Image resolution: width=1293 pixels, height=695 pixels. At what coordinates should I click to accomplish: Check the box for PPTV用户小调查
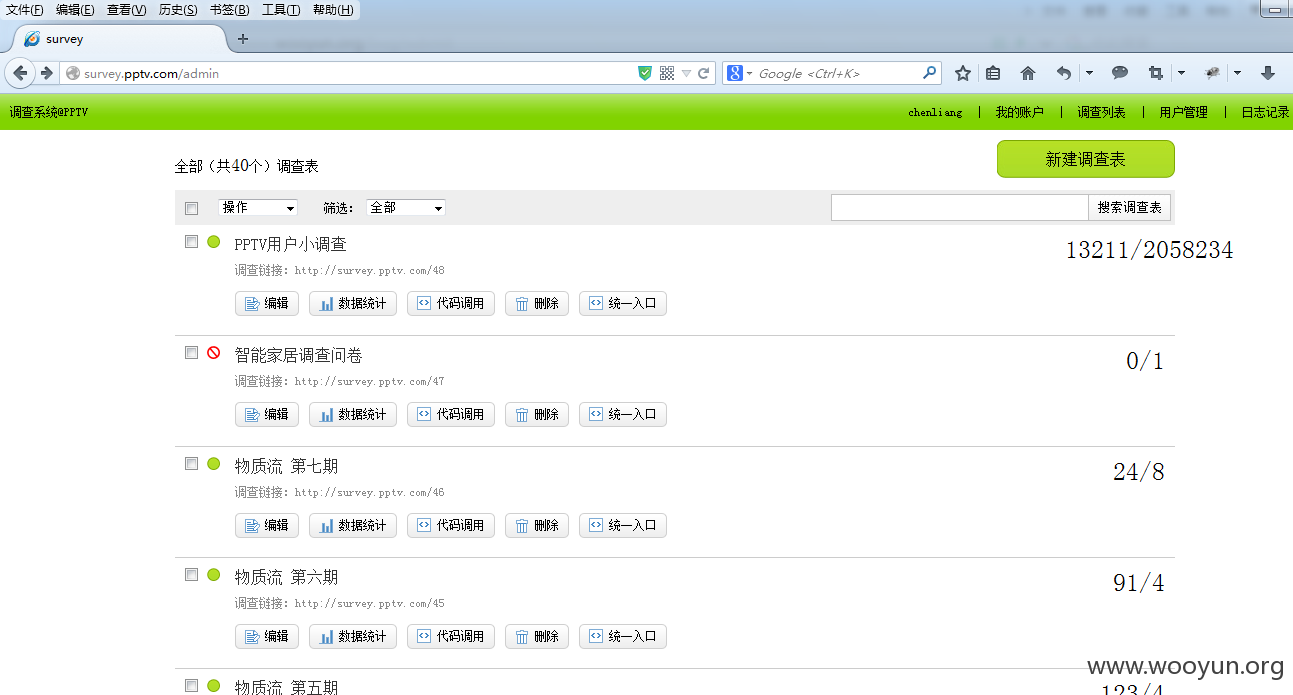[x=192, y=242]
